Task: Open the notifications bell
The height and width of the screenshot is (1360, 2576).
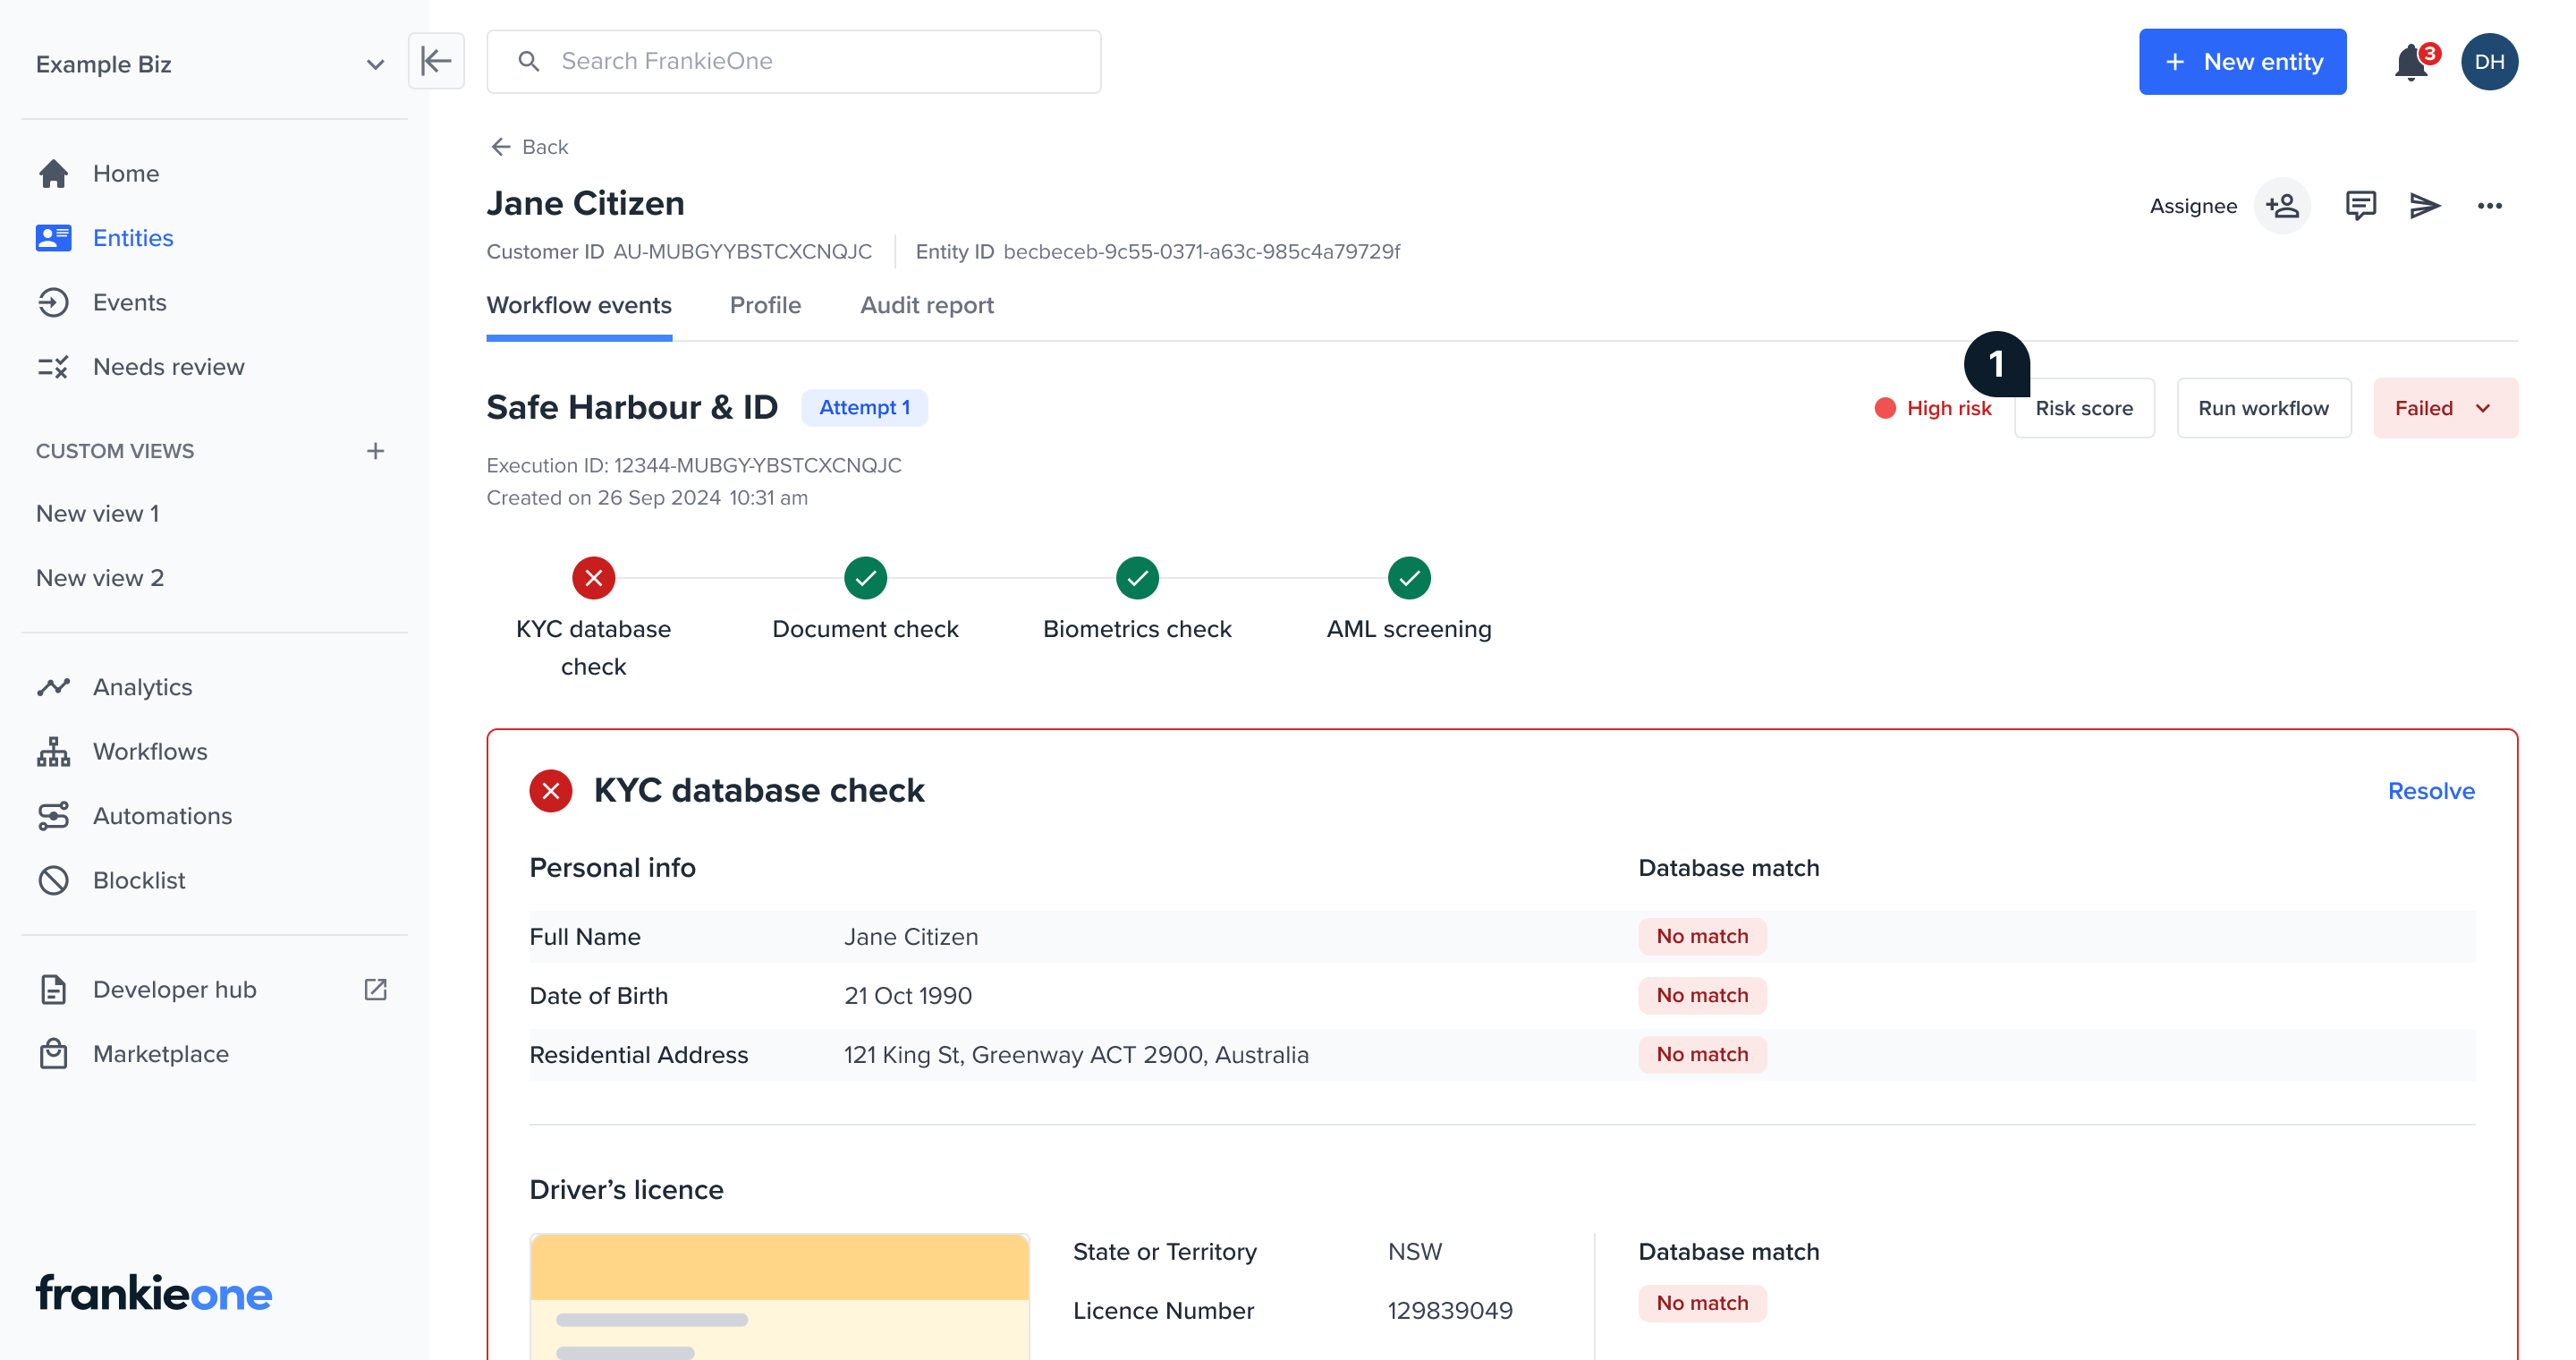Action: [2411, 63]
